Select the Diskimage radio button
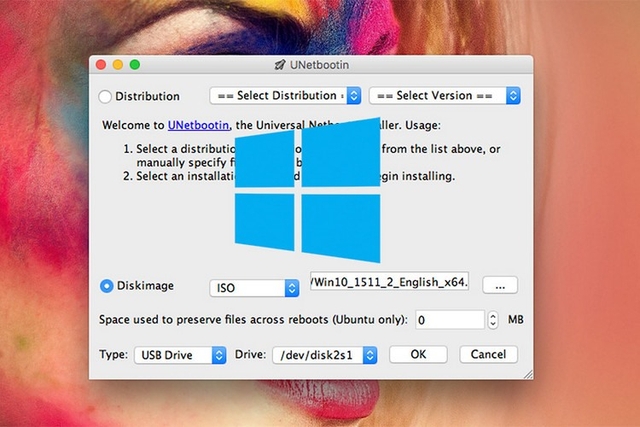 click(107, 286)
